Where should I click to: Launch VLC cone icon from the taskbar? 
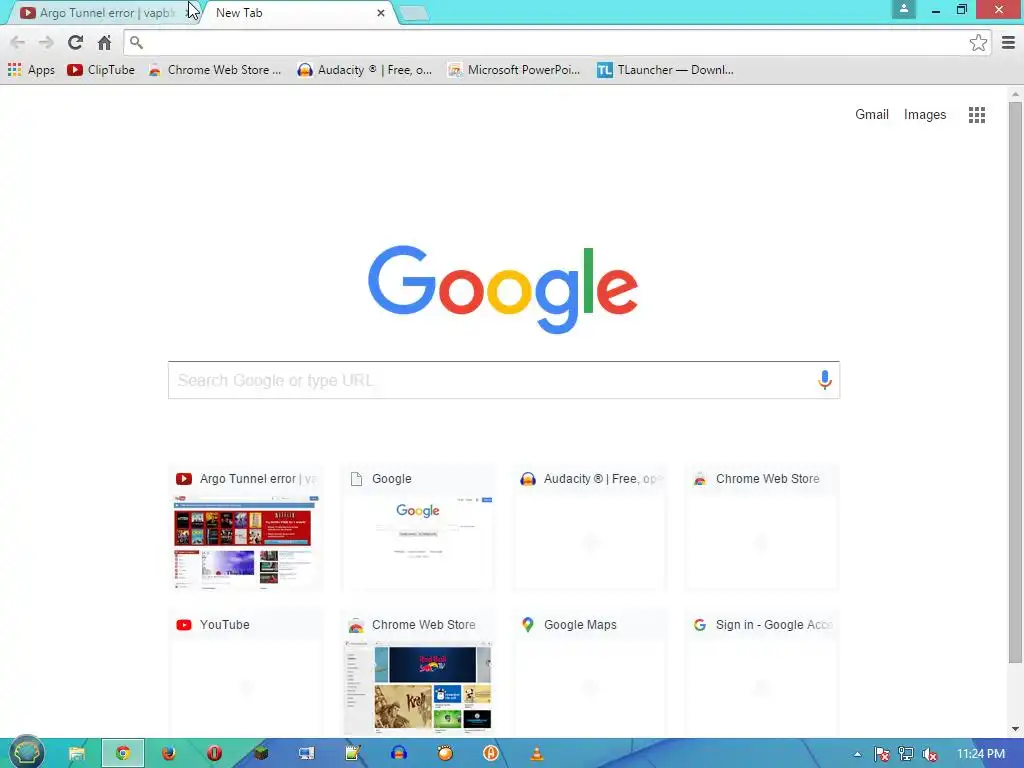coord(536,753)
